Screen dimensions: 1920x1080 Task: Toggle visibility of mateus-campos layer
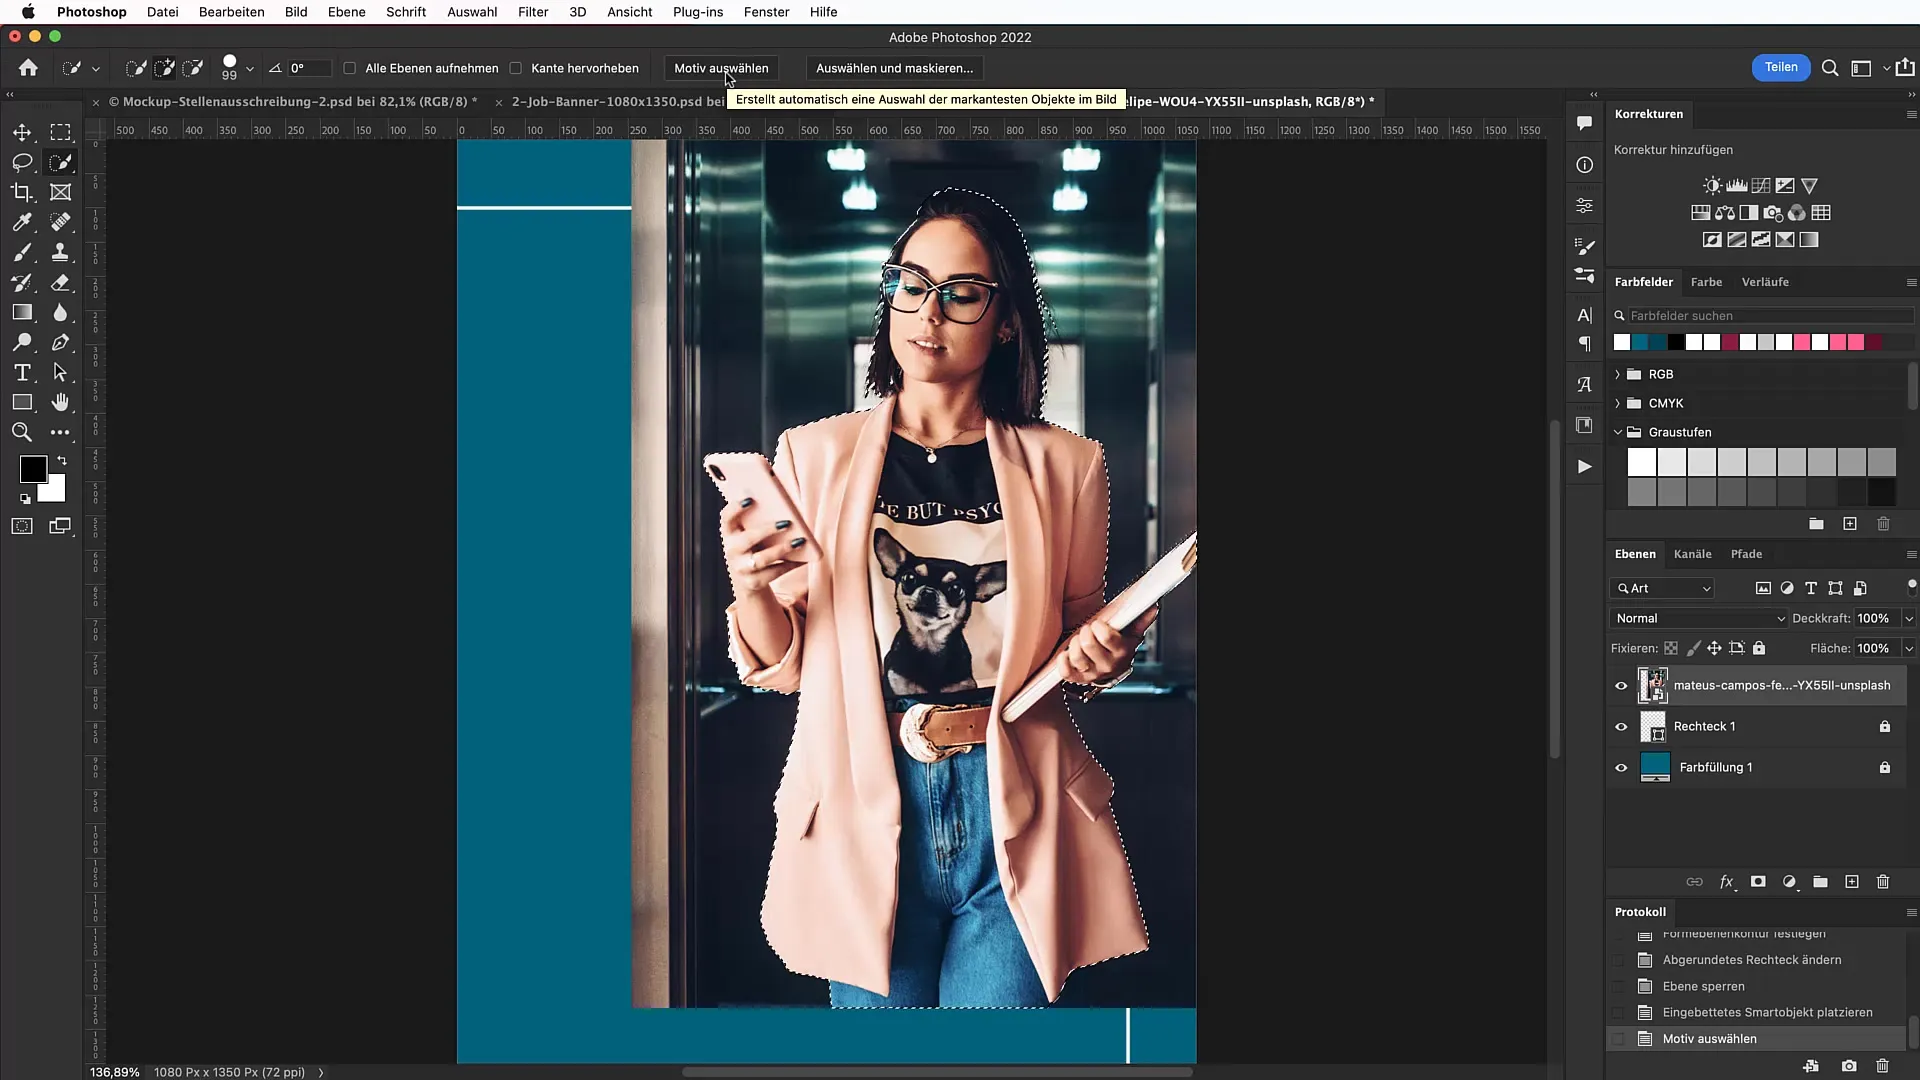click(x=1621, y=683)
